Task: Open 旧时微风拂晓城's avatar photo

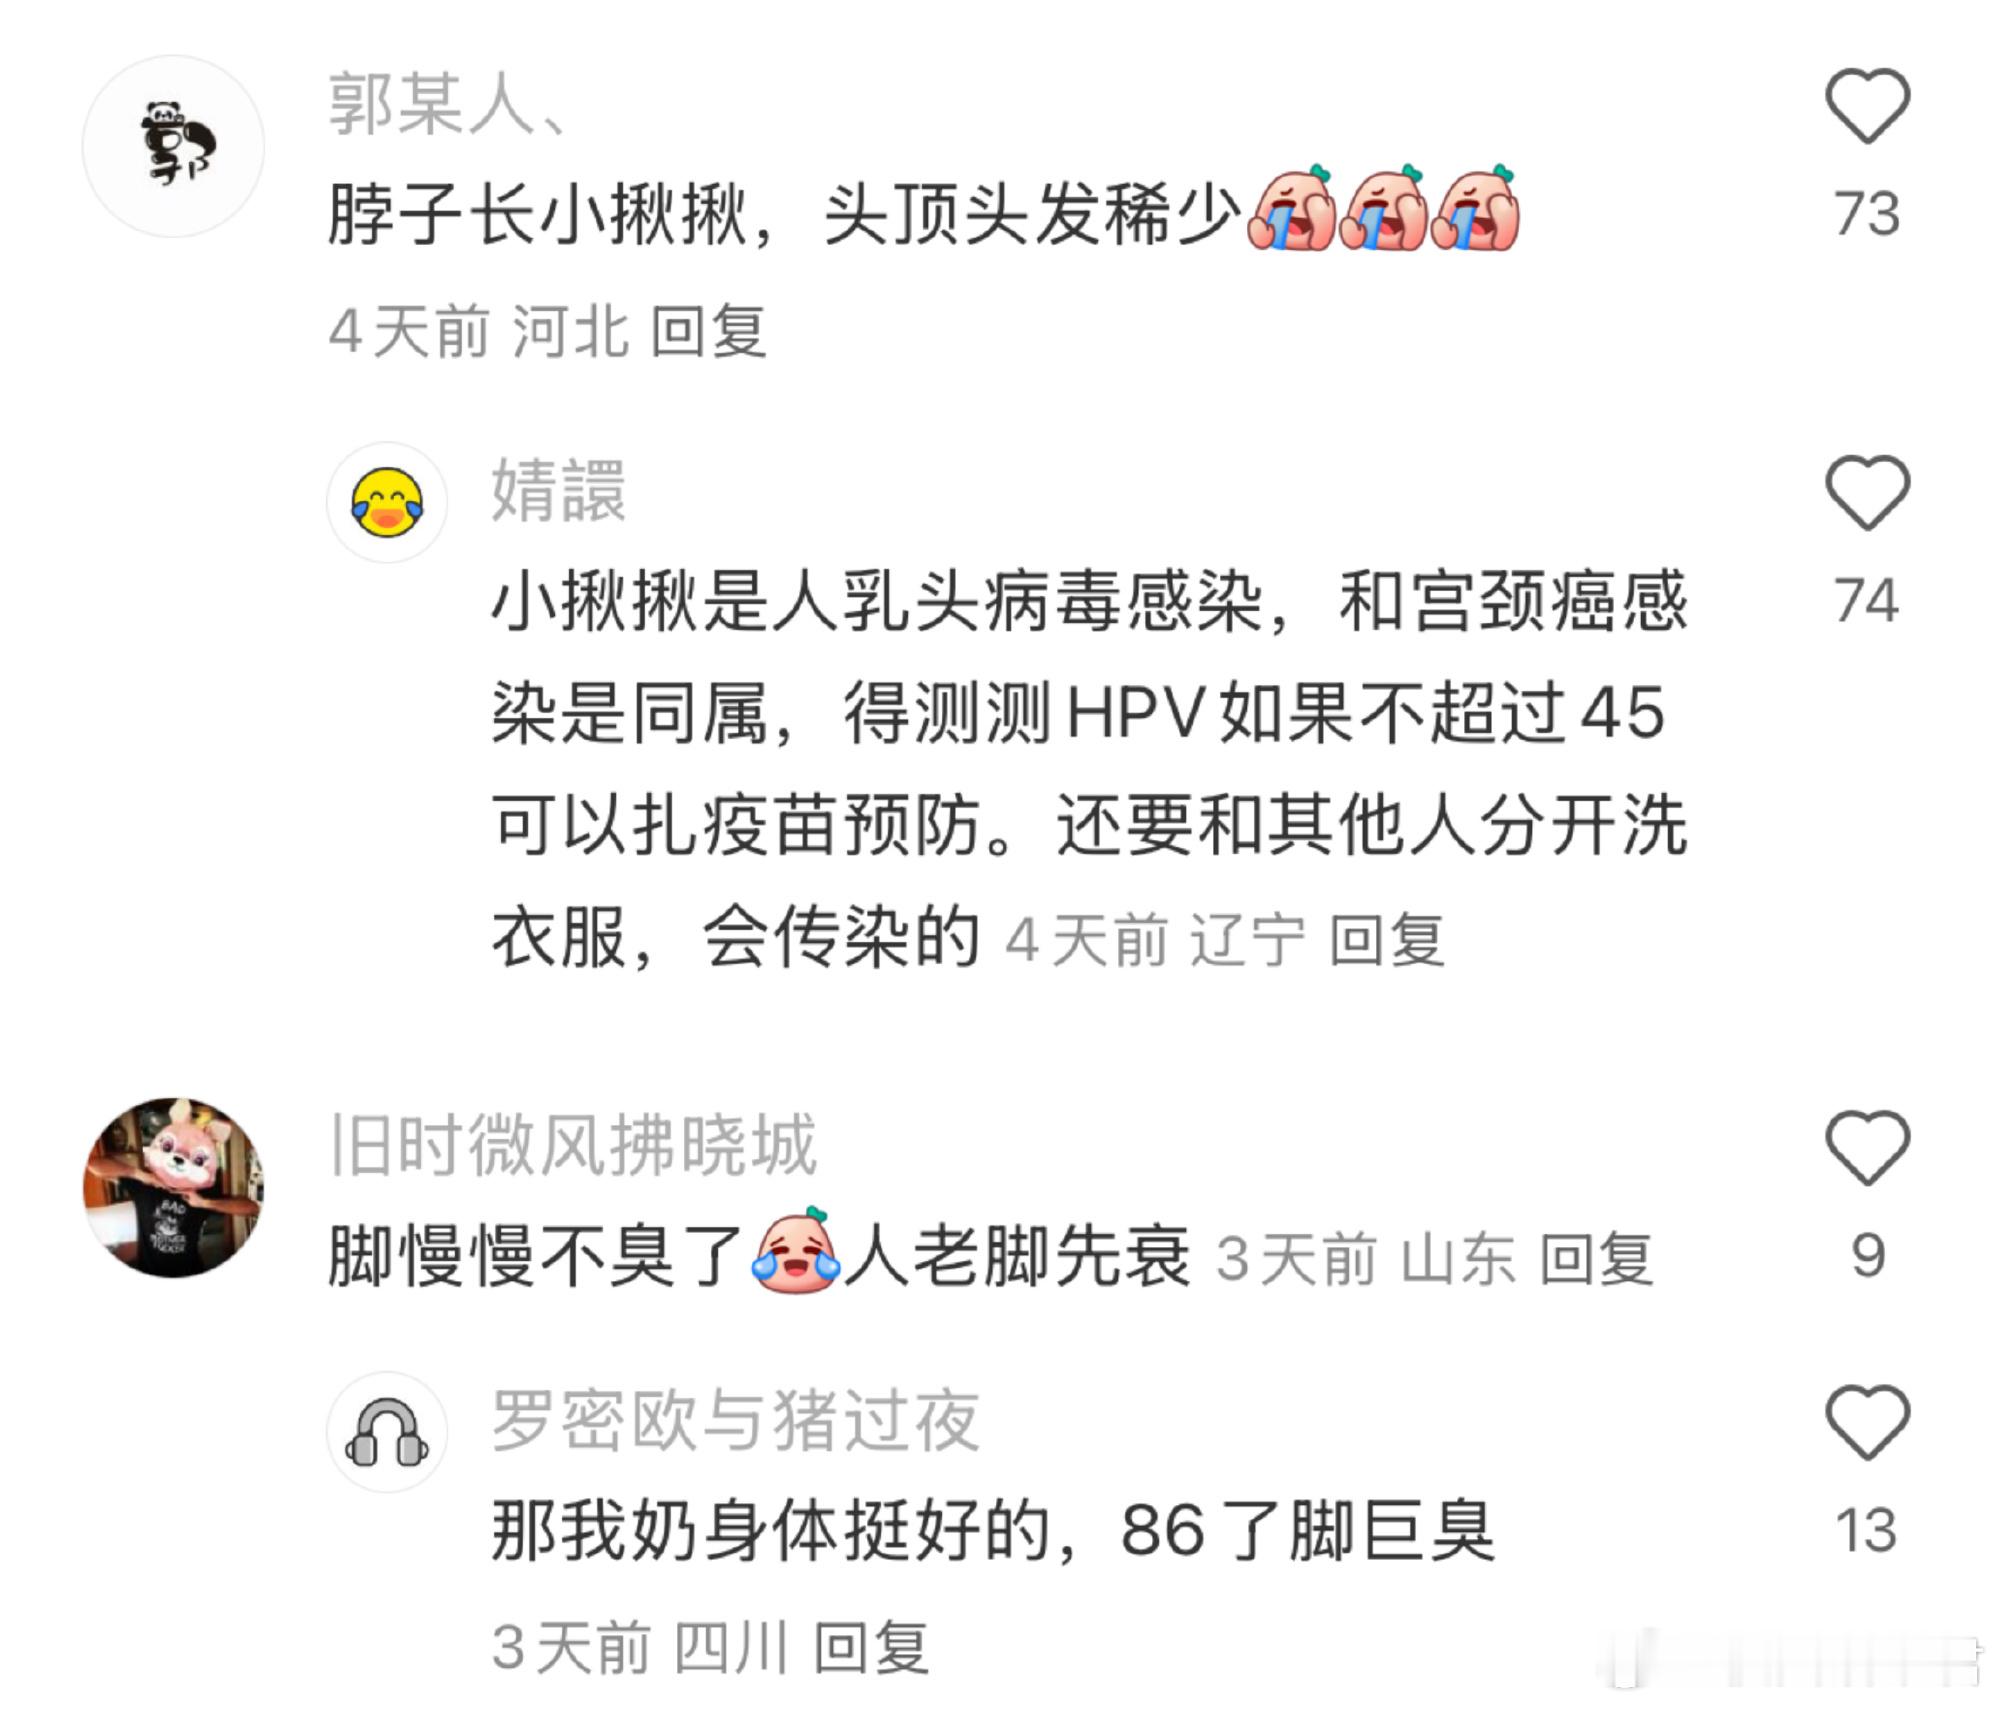Action: 173,1187
